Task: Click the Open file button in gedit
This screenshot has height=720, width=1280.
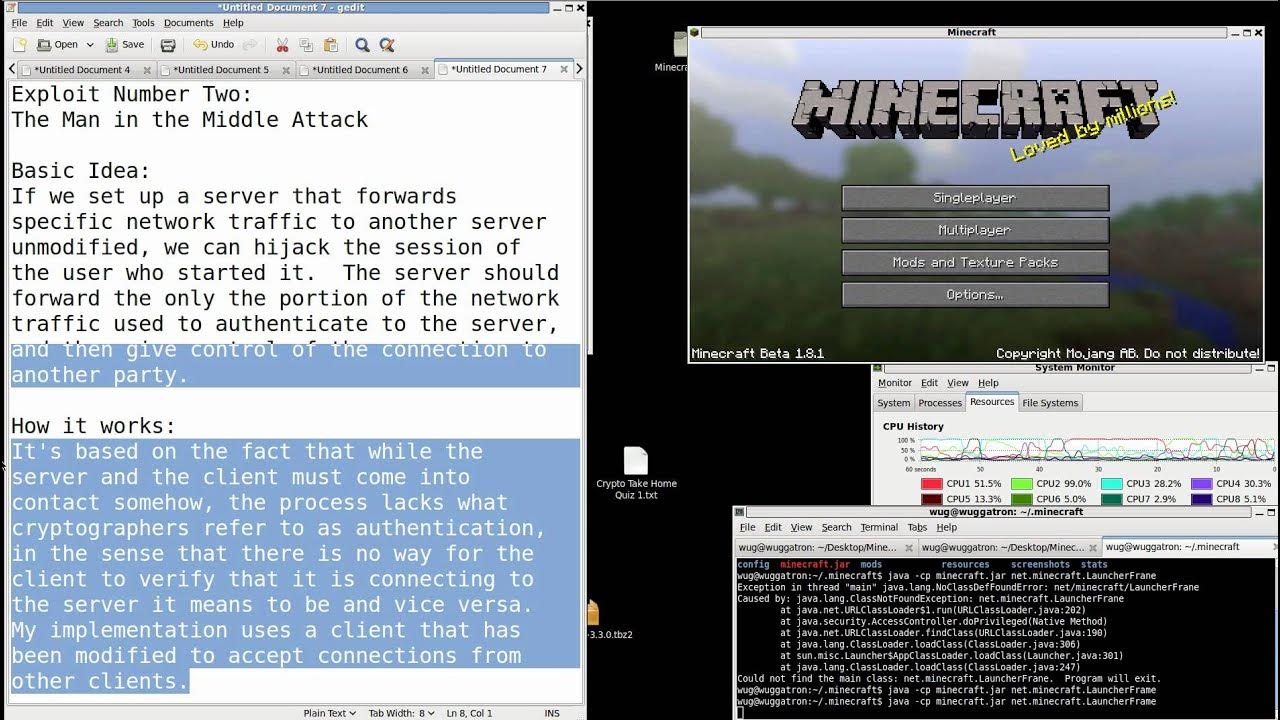Action: (57, 45)
